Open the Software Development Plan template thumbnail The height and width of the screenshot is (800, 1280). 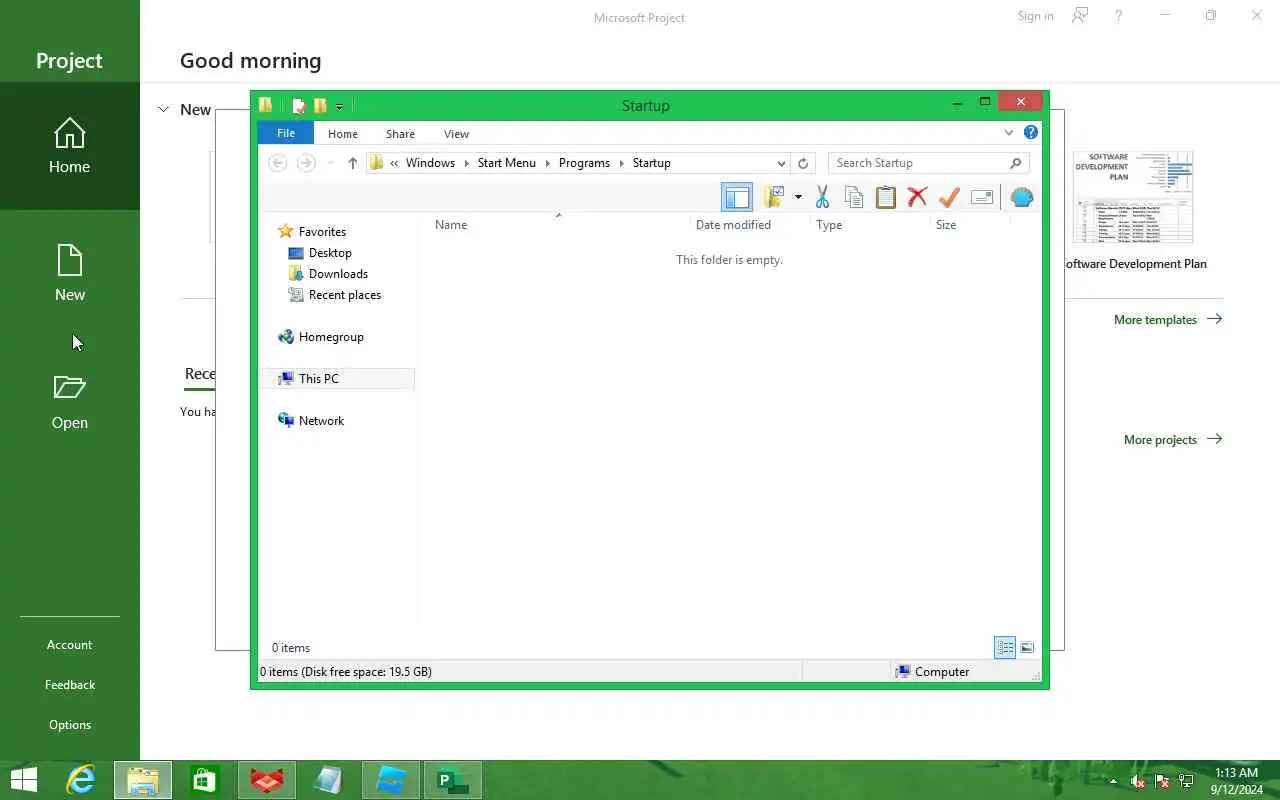point(1133,198)
